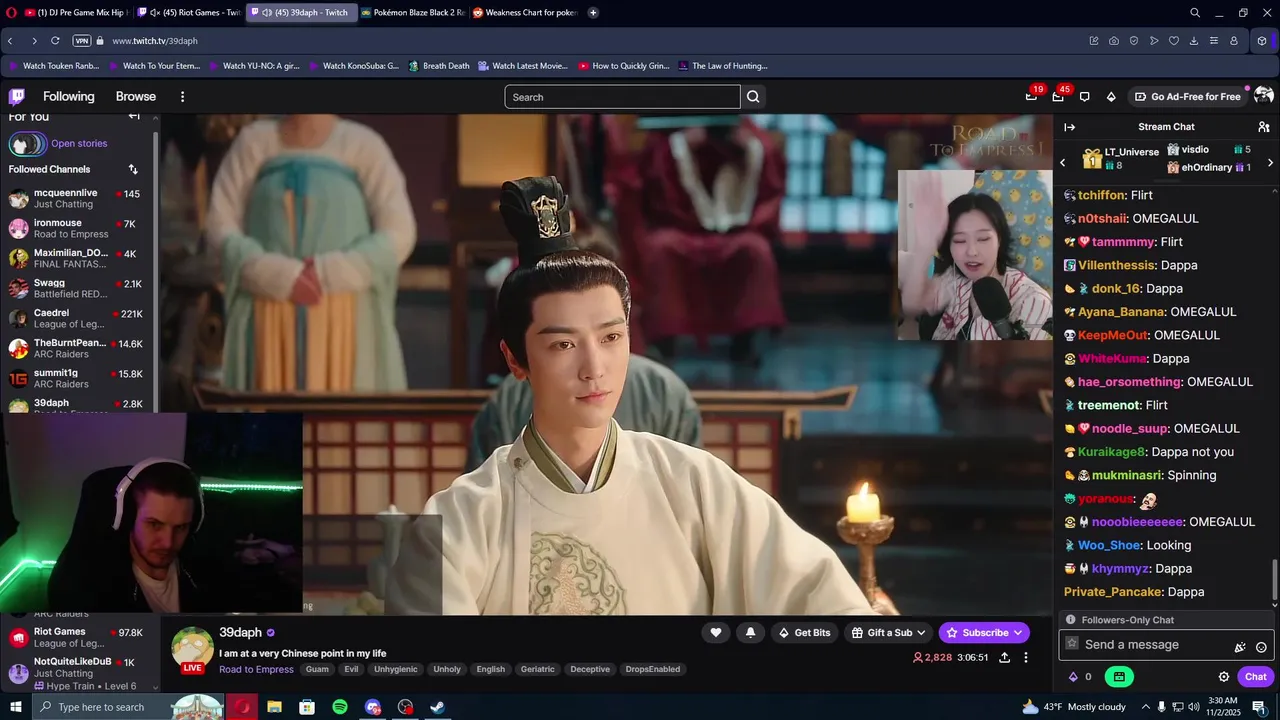
Task: Click the DropsEnabled tag
Action: click(652, 669)
